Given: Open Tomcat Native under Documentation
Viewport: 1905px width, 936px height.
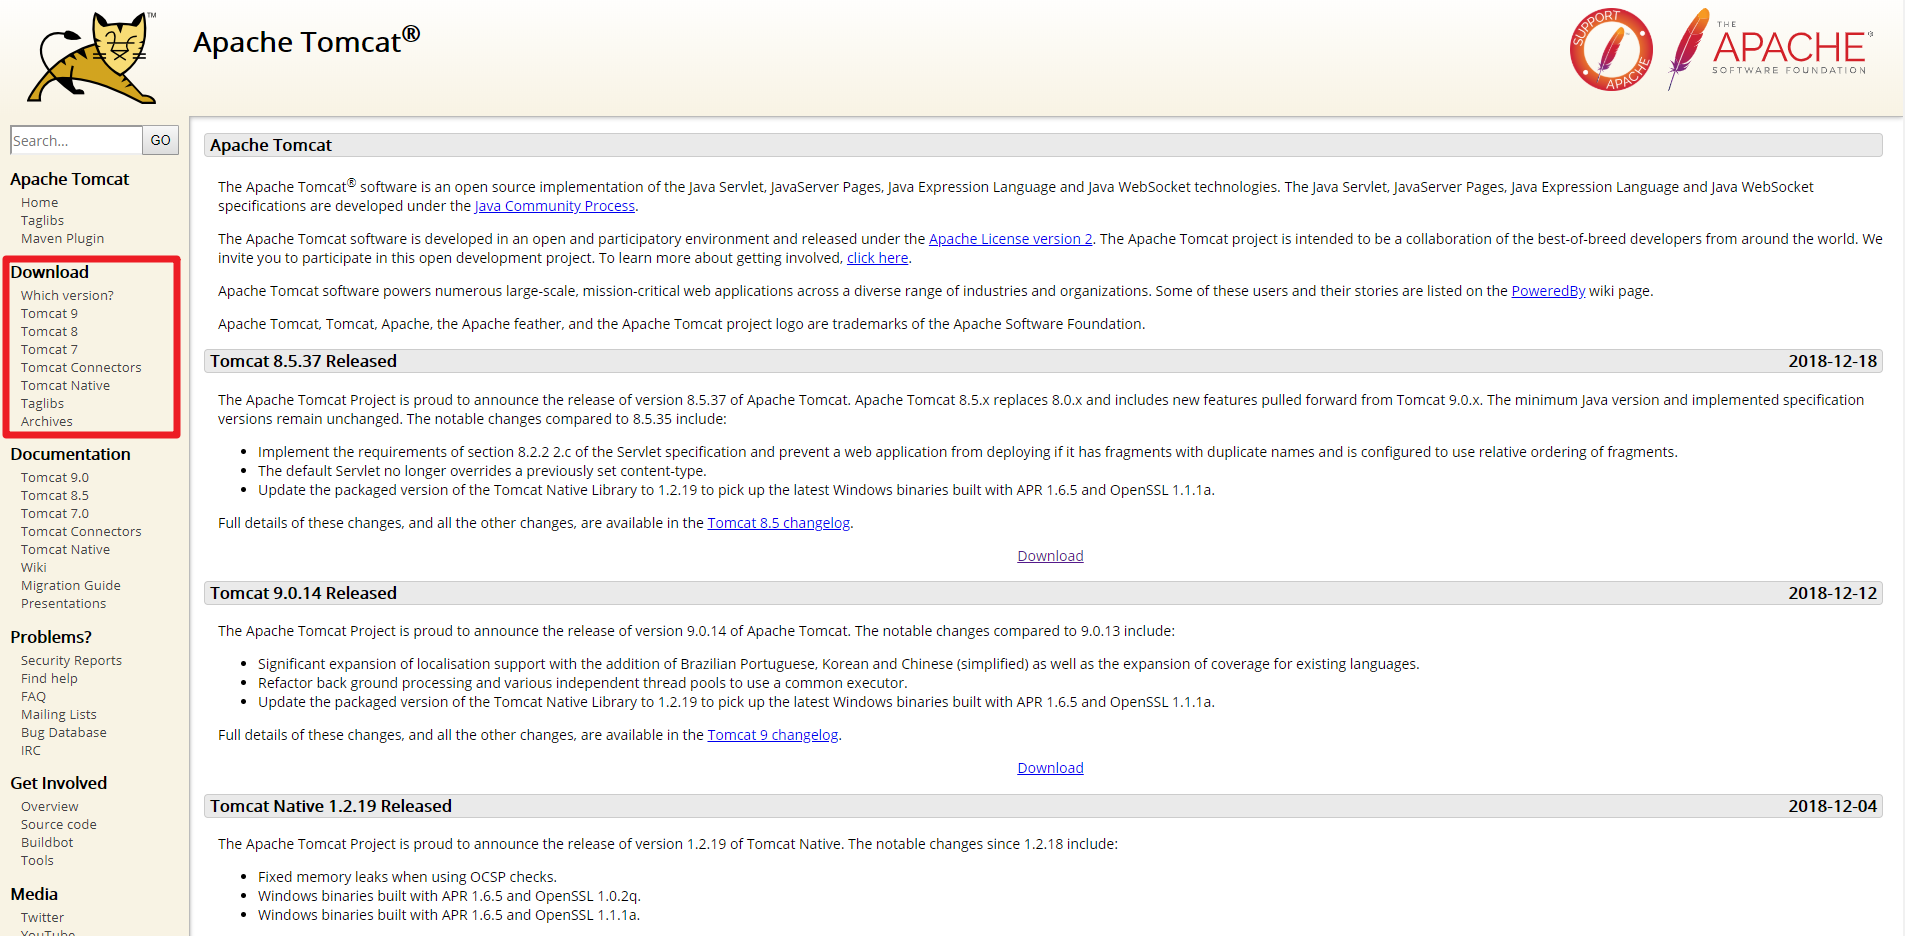Looking at the screenshot, I should point(65,549).
